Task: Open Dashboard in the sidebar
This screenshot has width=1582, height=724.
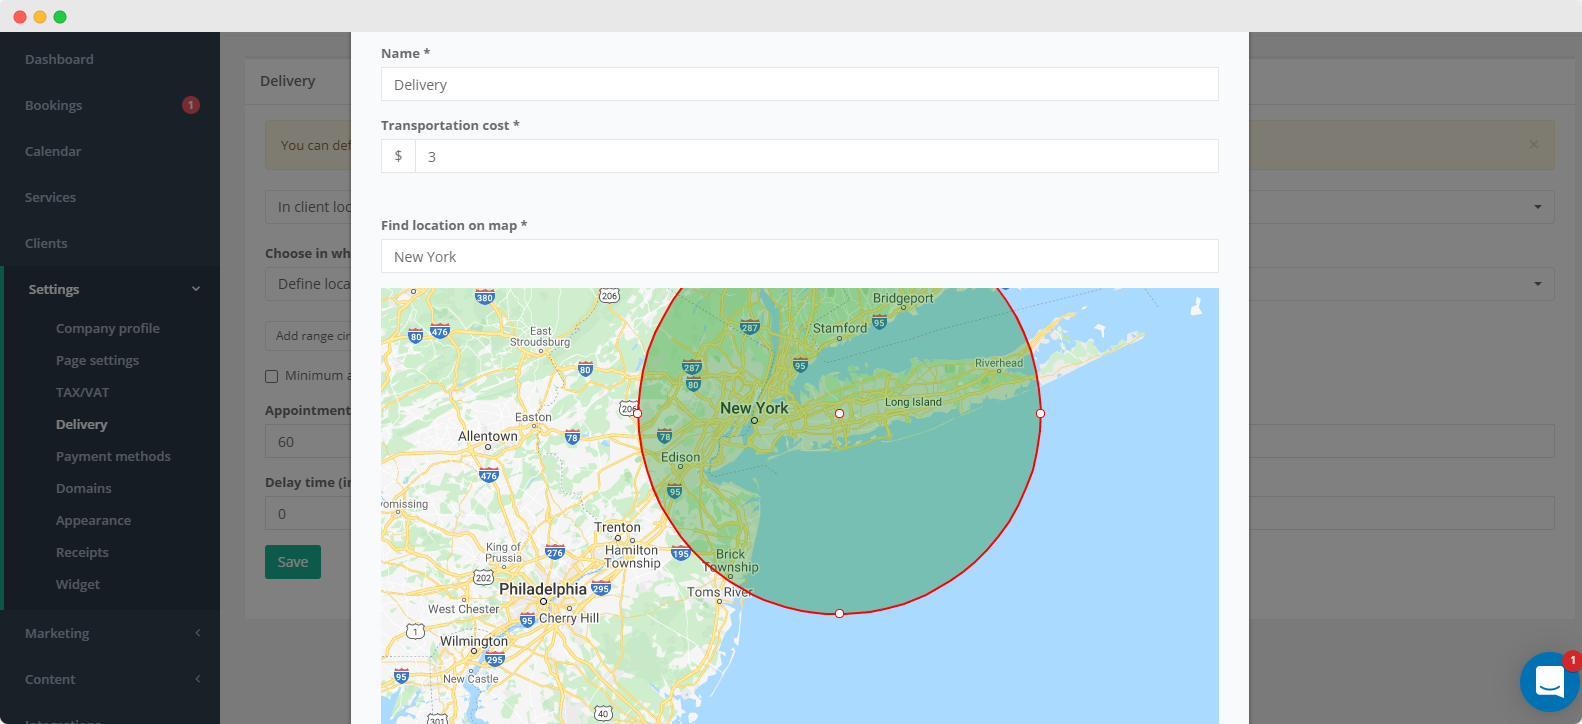Action: pyautogui.click(x=59, y=59)
